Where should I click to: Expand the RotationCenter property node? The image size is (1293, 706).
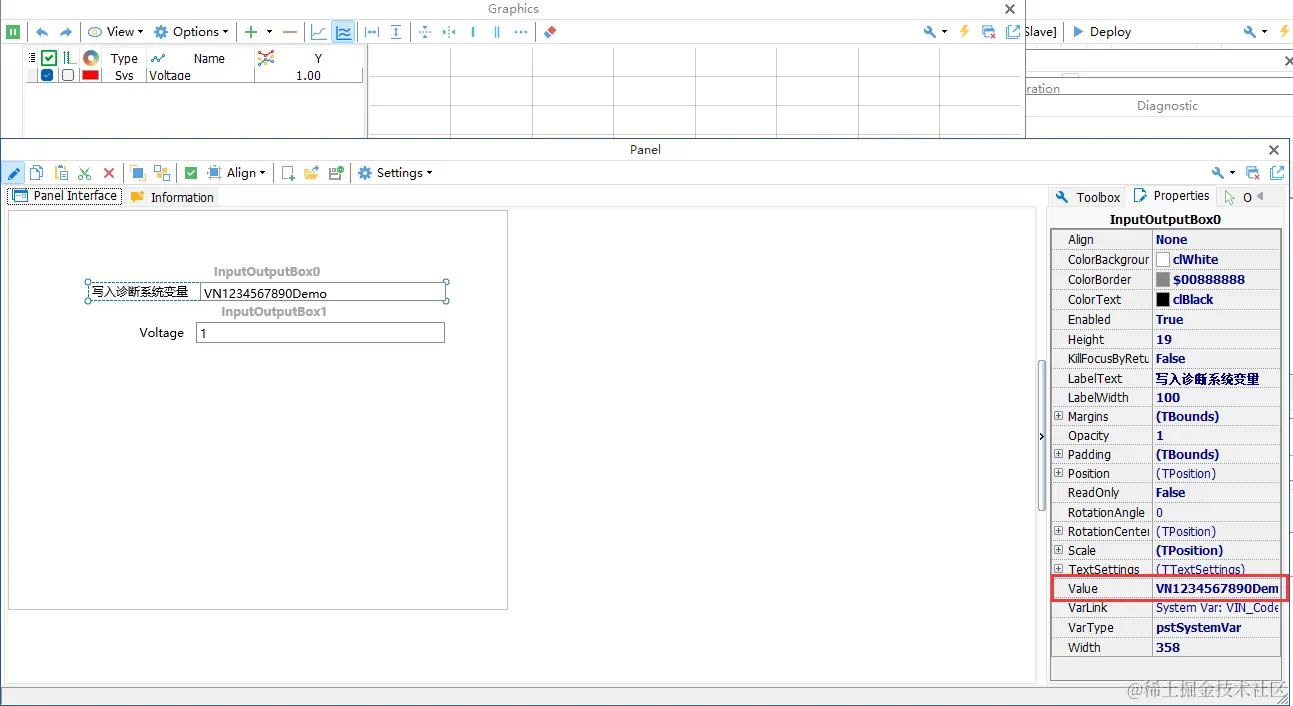click(1059, 531)
